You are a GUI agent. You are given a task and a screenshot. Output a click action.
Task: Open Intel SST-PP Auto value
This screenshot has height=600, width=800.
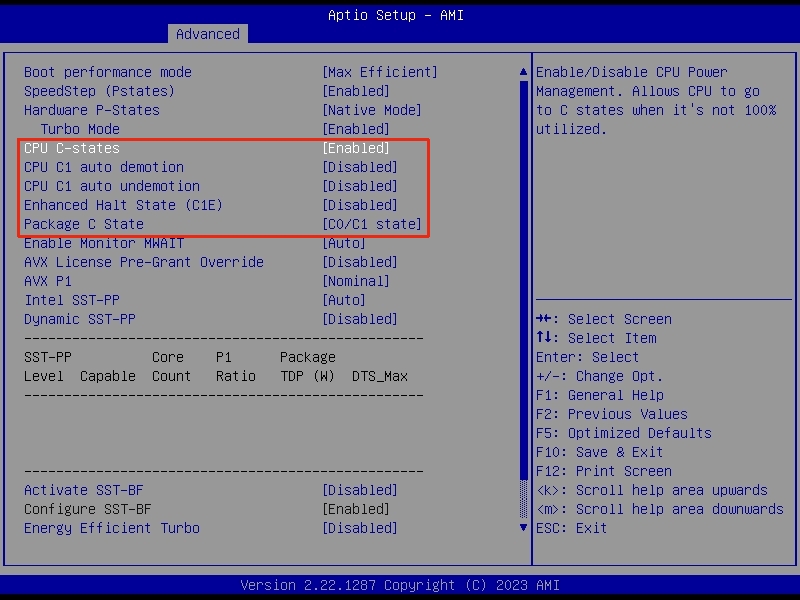[x=343, y=300]
